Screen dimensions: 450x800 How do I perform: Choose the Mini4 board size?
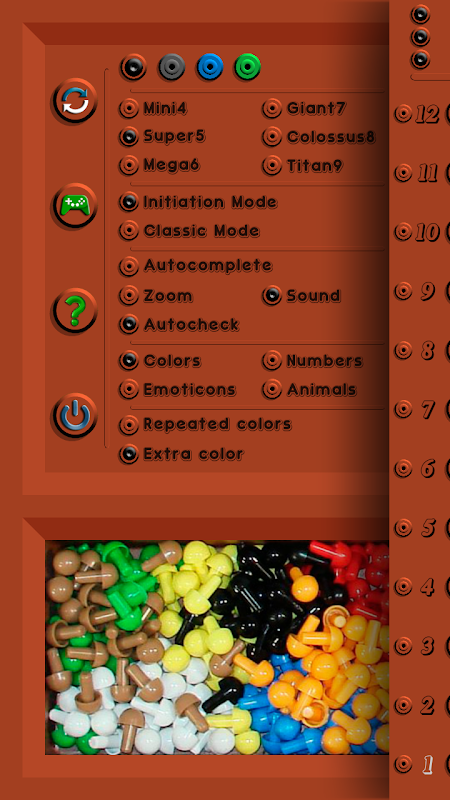(153, 108)
